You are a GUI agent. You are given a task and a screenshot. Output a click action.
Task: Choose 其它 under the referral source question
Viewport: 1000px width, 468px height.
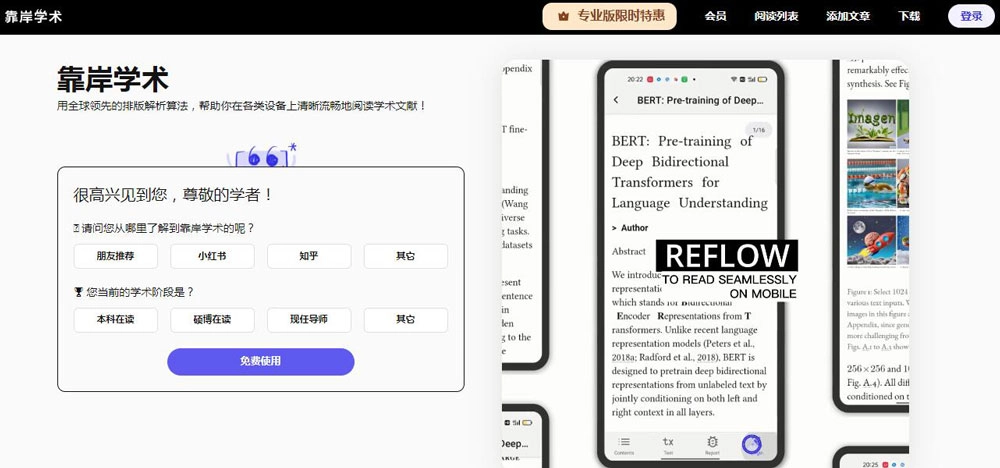click(x=406, y=256)
